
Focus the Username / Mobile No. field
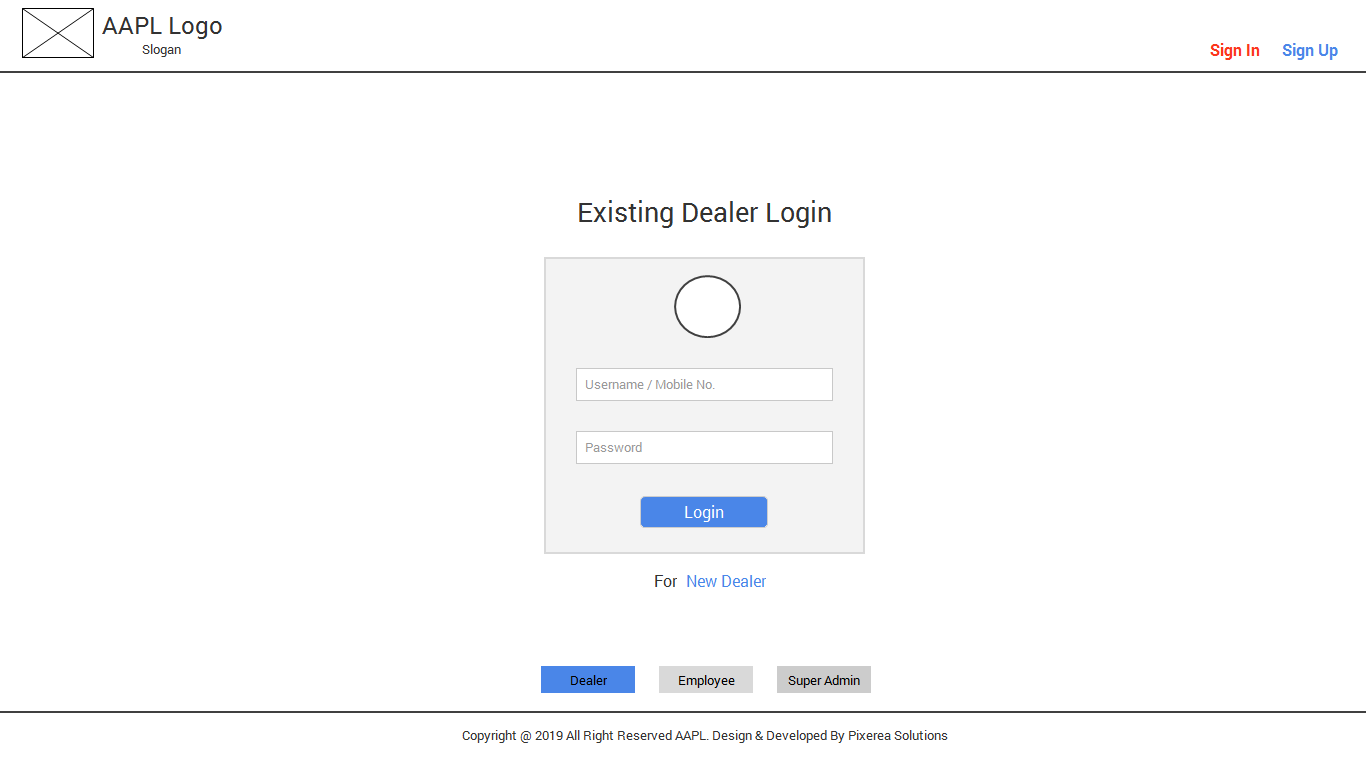click(x=704, y=384)
